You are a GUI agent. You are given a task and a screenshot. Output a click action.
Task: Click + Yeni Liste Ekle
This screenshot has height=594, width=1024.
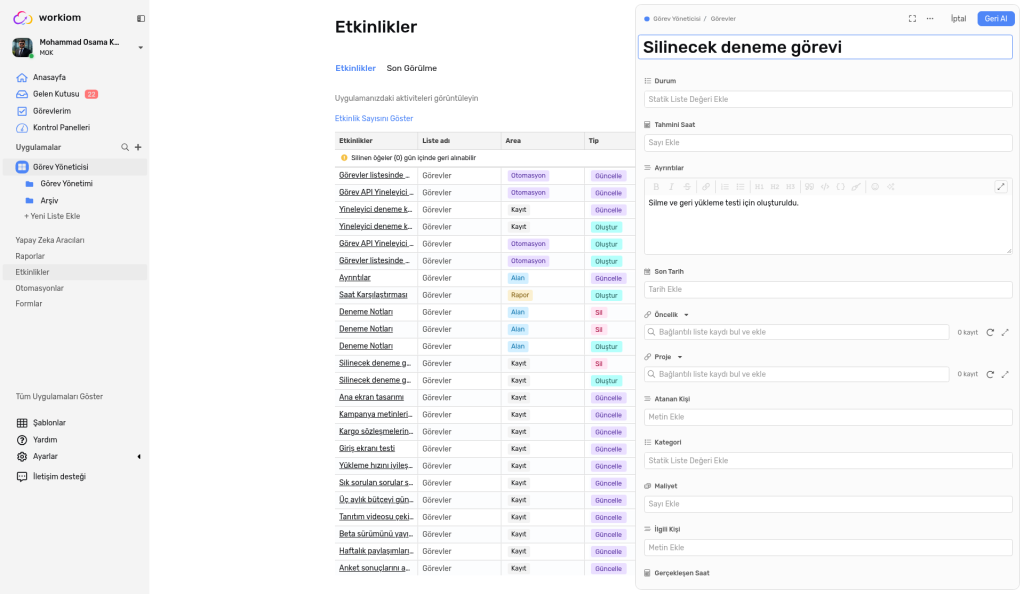52,216
